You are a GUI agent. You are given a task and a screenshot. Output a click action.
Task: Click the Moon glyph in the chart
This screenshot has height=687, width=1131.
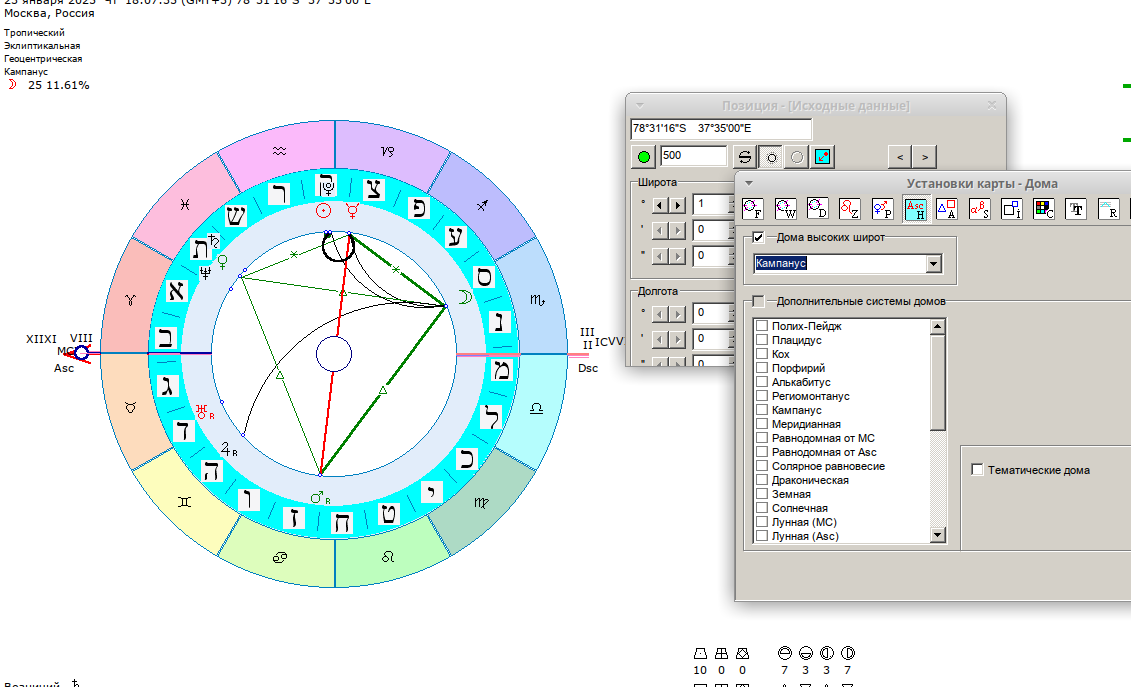tap(466, 297)
